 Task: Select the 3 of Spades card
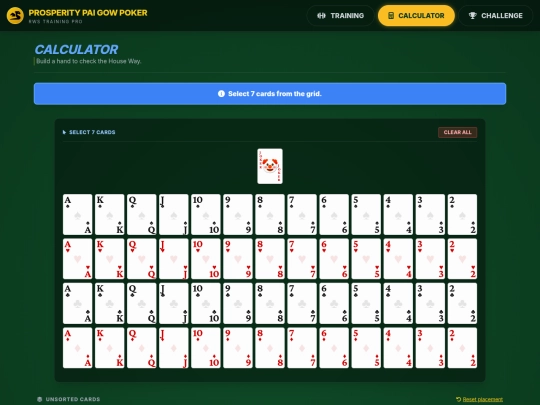430,215
